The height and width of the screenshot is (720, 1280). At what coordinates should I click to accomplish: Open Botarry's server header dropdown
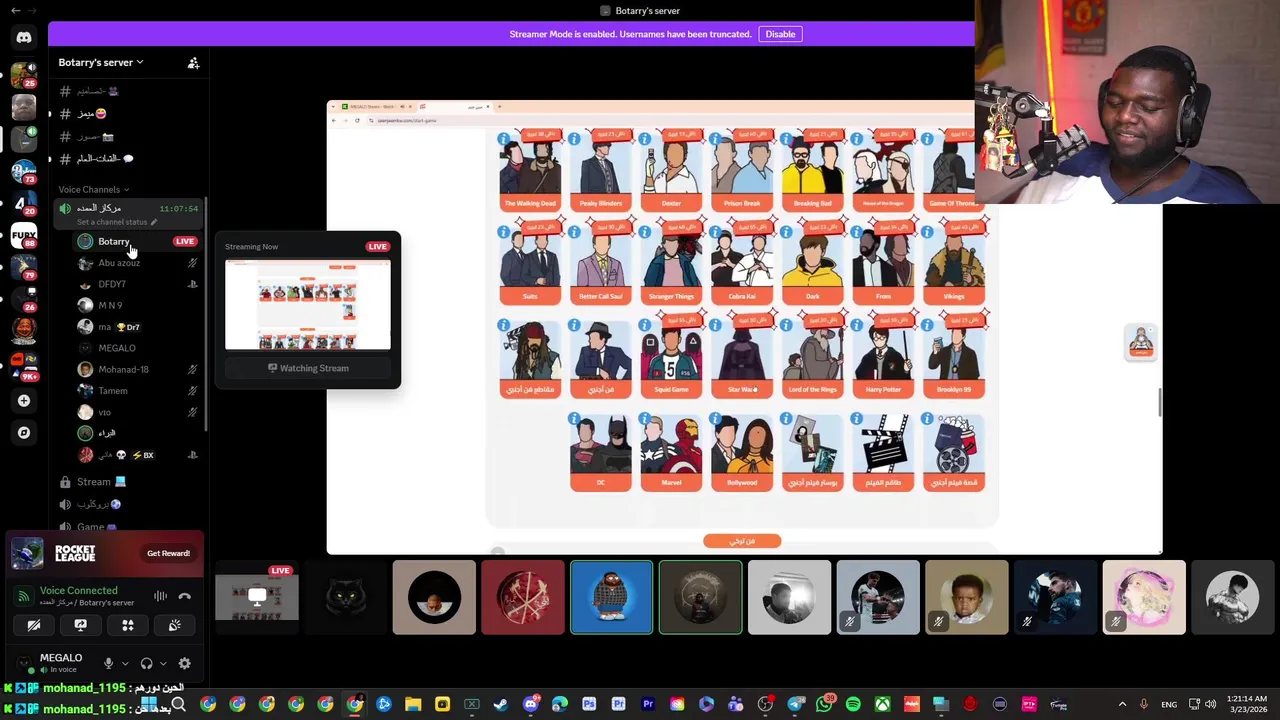[101, 62]
